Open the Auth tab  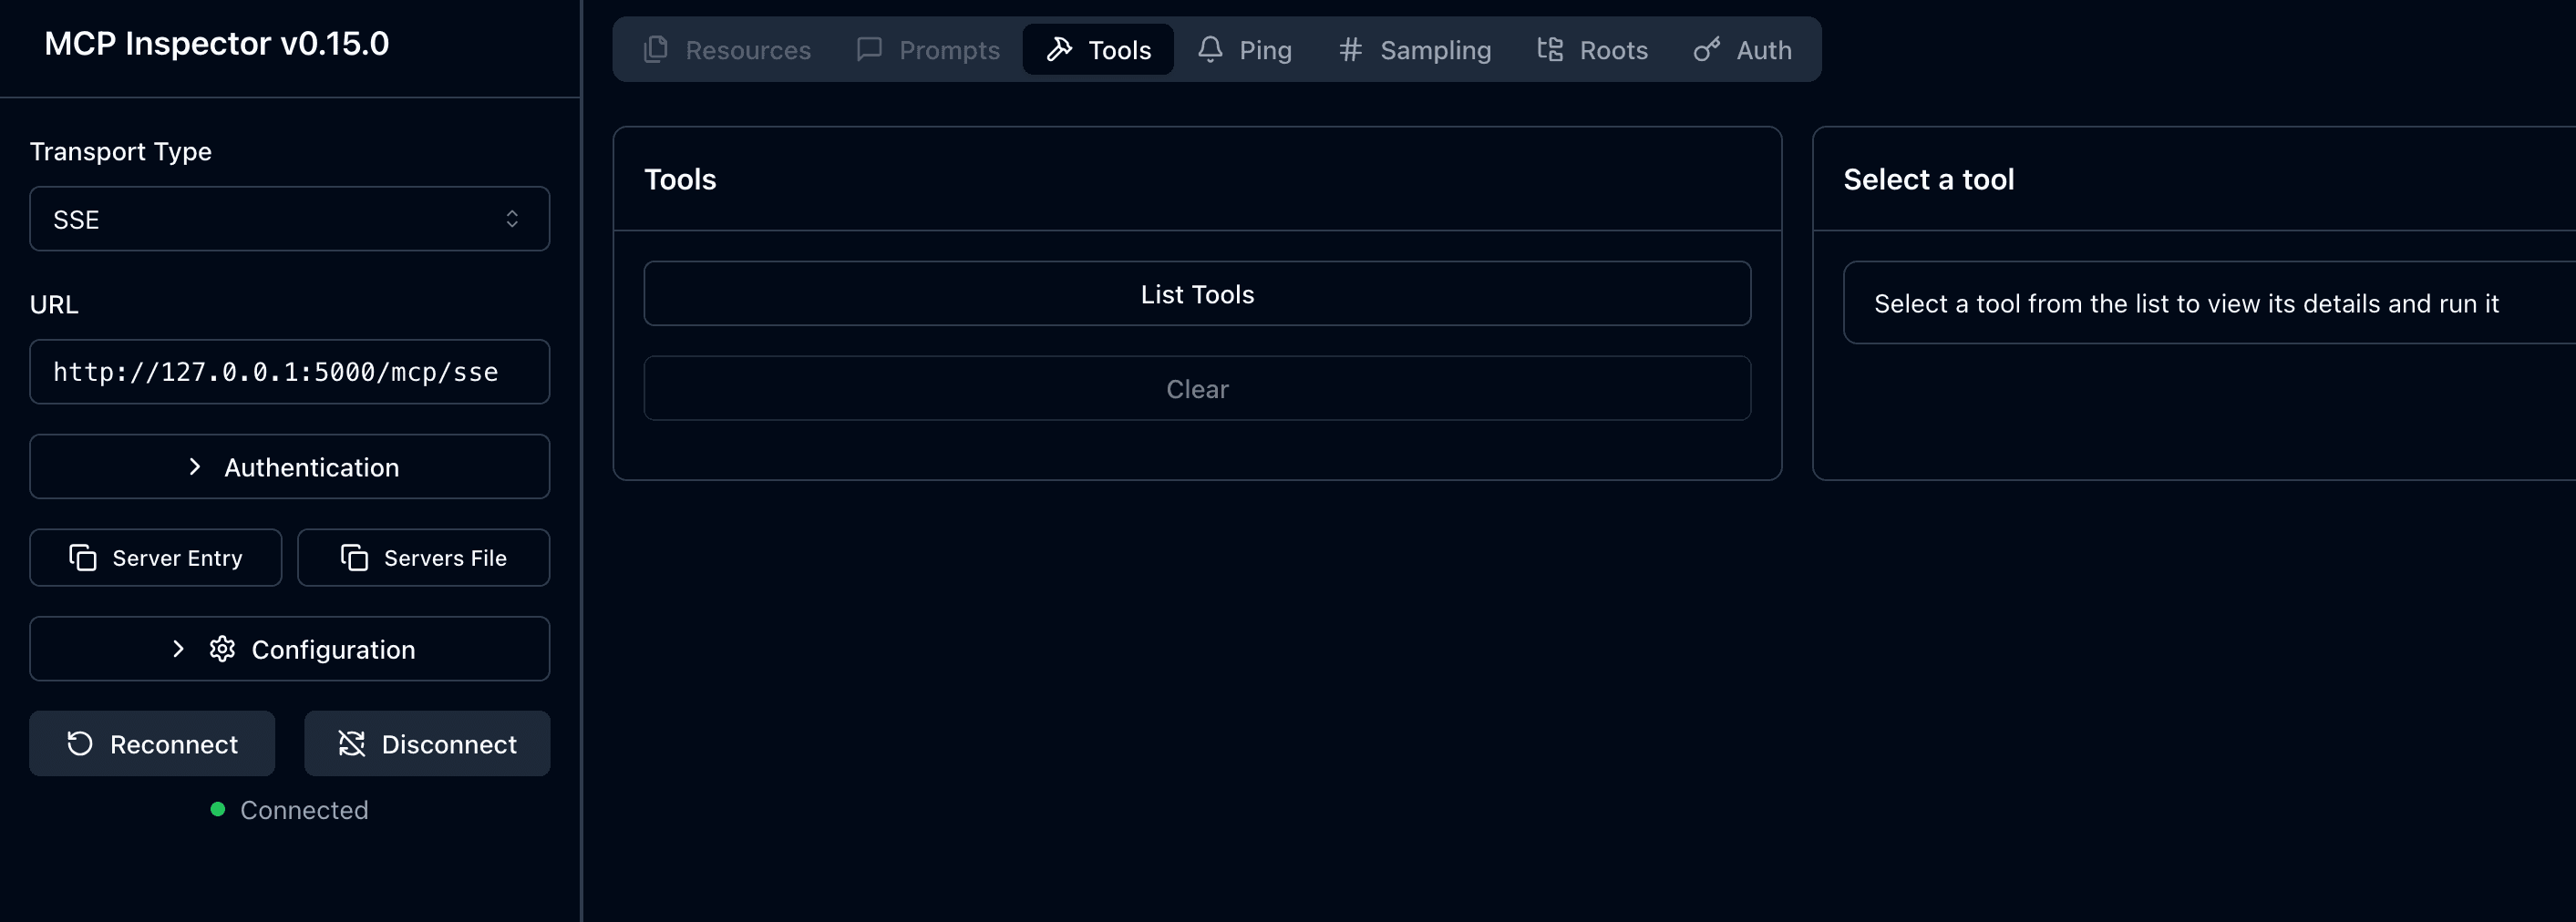1743,49
